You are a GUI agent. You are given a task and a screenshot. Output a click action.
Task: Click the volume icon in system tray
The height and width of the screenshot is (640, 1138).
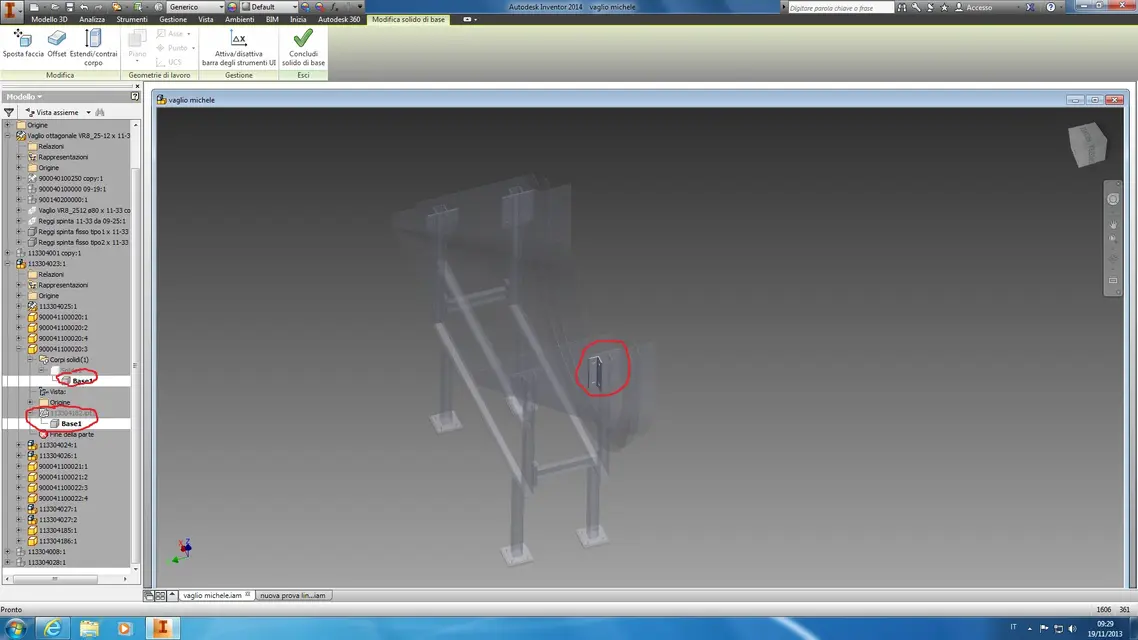pos(1072,628)
